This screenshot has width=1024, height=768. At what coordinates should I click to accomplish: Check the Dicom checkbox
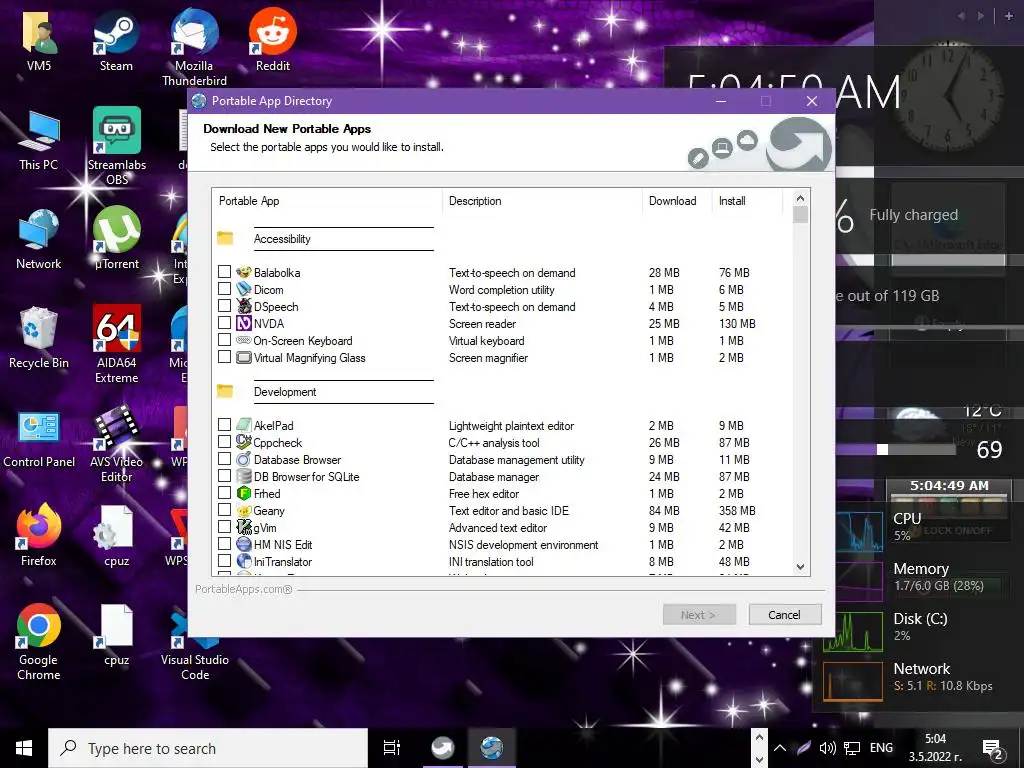coord(224,289)
